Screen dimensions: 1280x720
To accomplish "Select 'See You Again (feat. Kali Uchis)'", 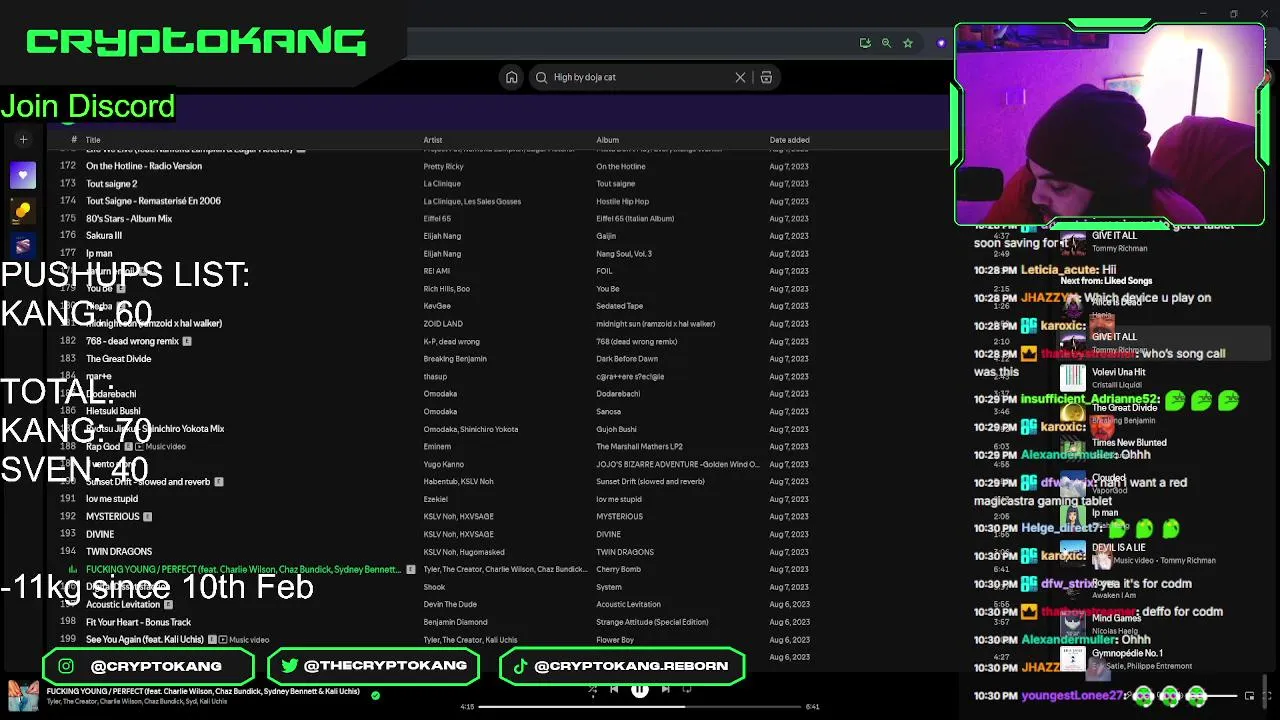I will [145, 640].
